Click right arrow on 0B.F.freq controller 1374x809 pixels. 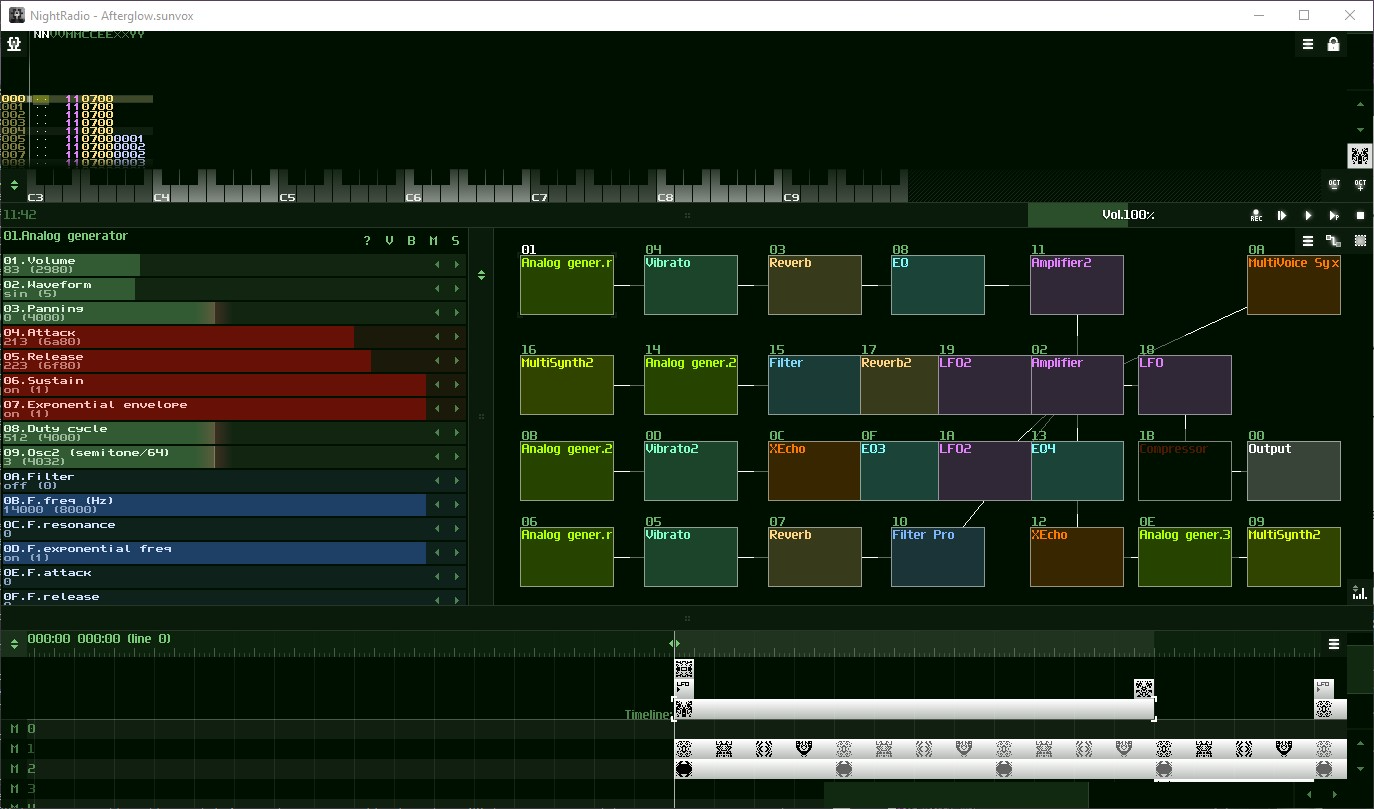[x=457, y=505]
